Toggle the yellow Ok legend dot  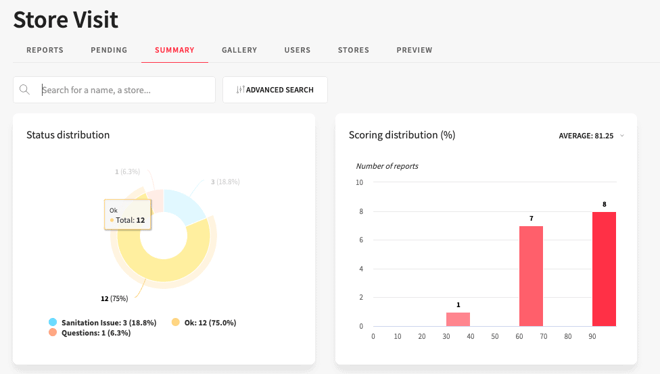(176, 322)
